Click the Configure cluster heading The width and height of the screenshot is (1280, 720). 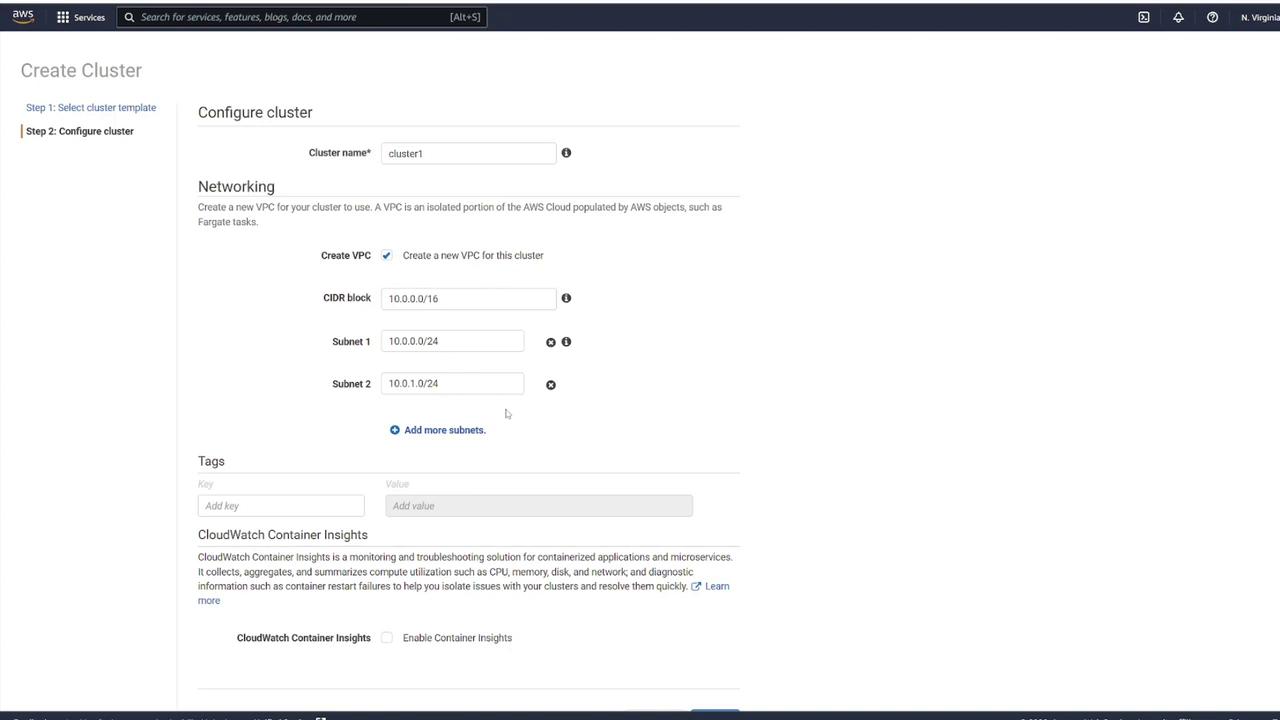[255, 112]
